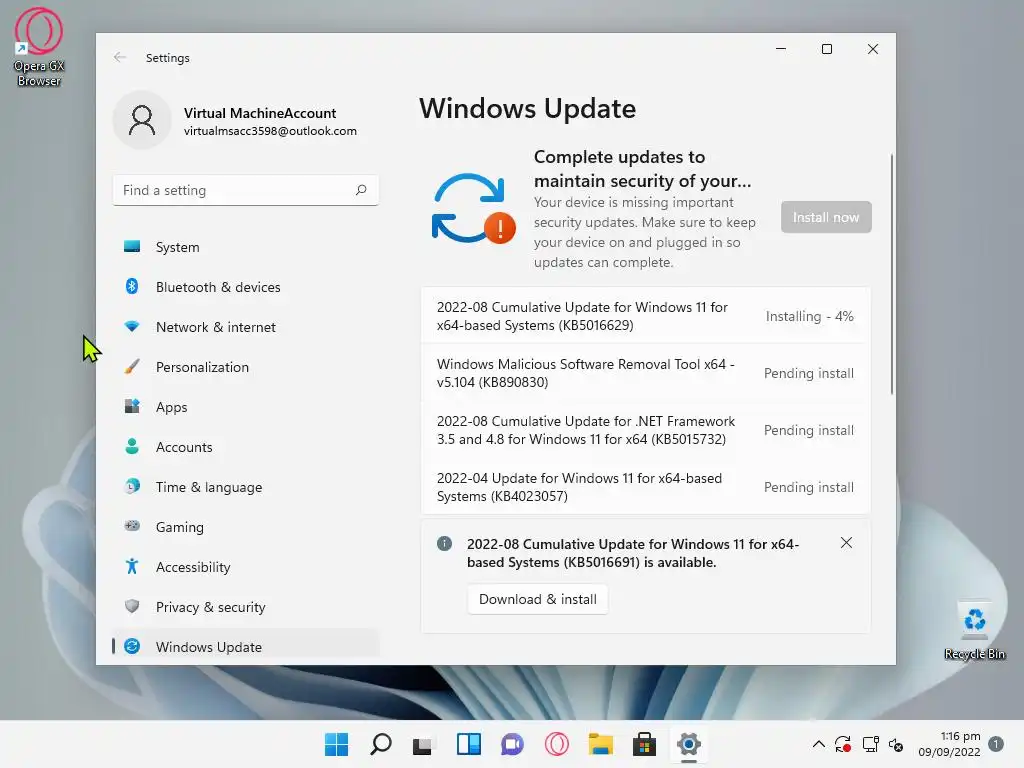1024x768 pixels.
Task: Click the virtualmsacc3598@outlook.com email
Action: [270, 131]
